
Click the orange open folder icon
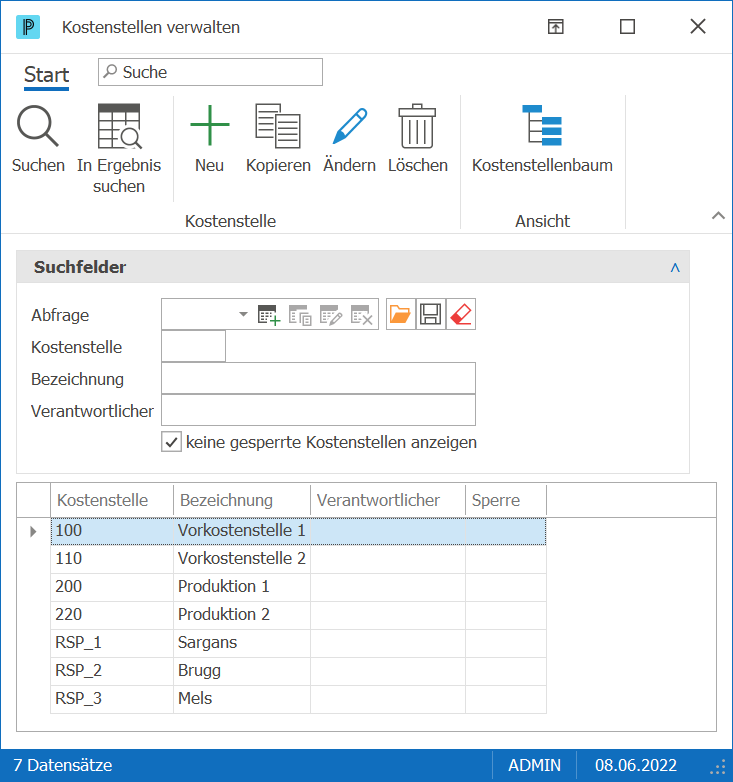pos(400,314)
